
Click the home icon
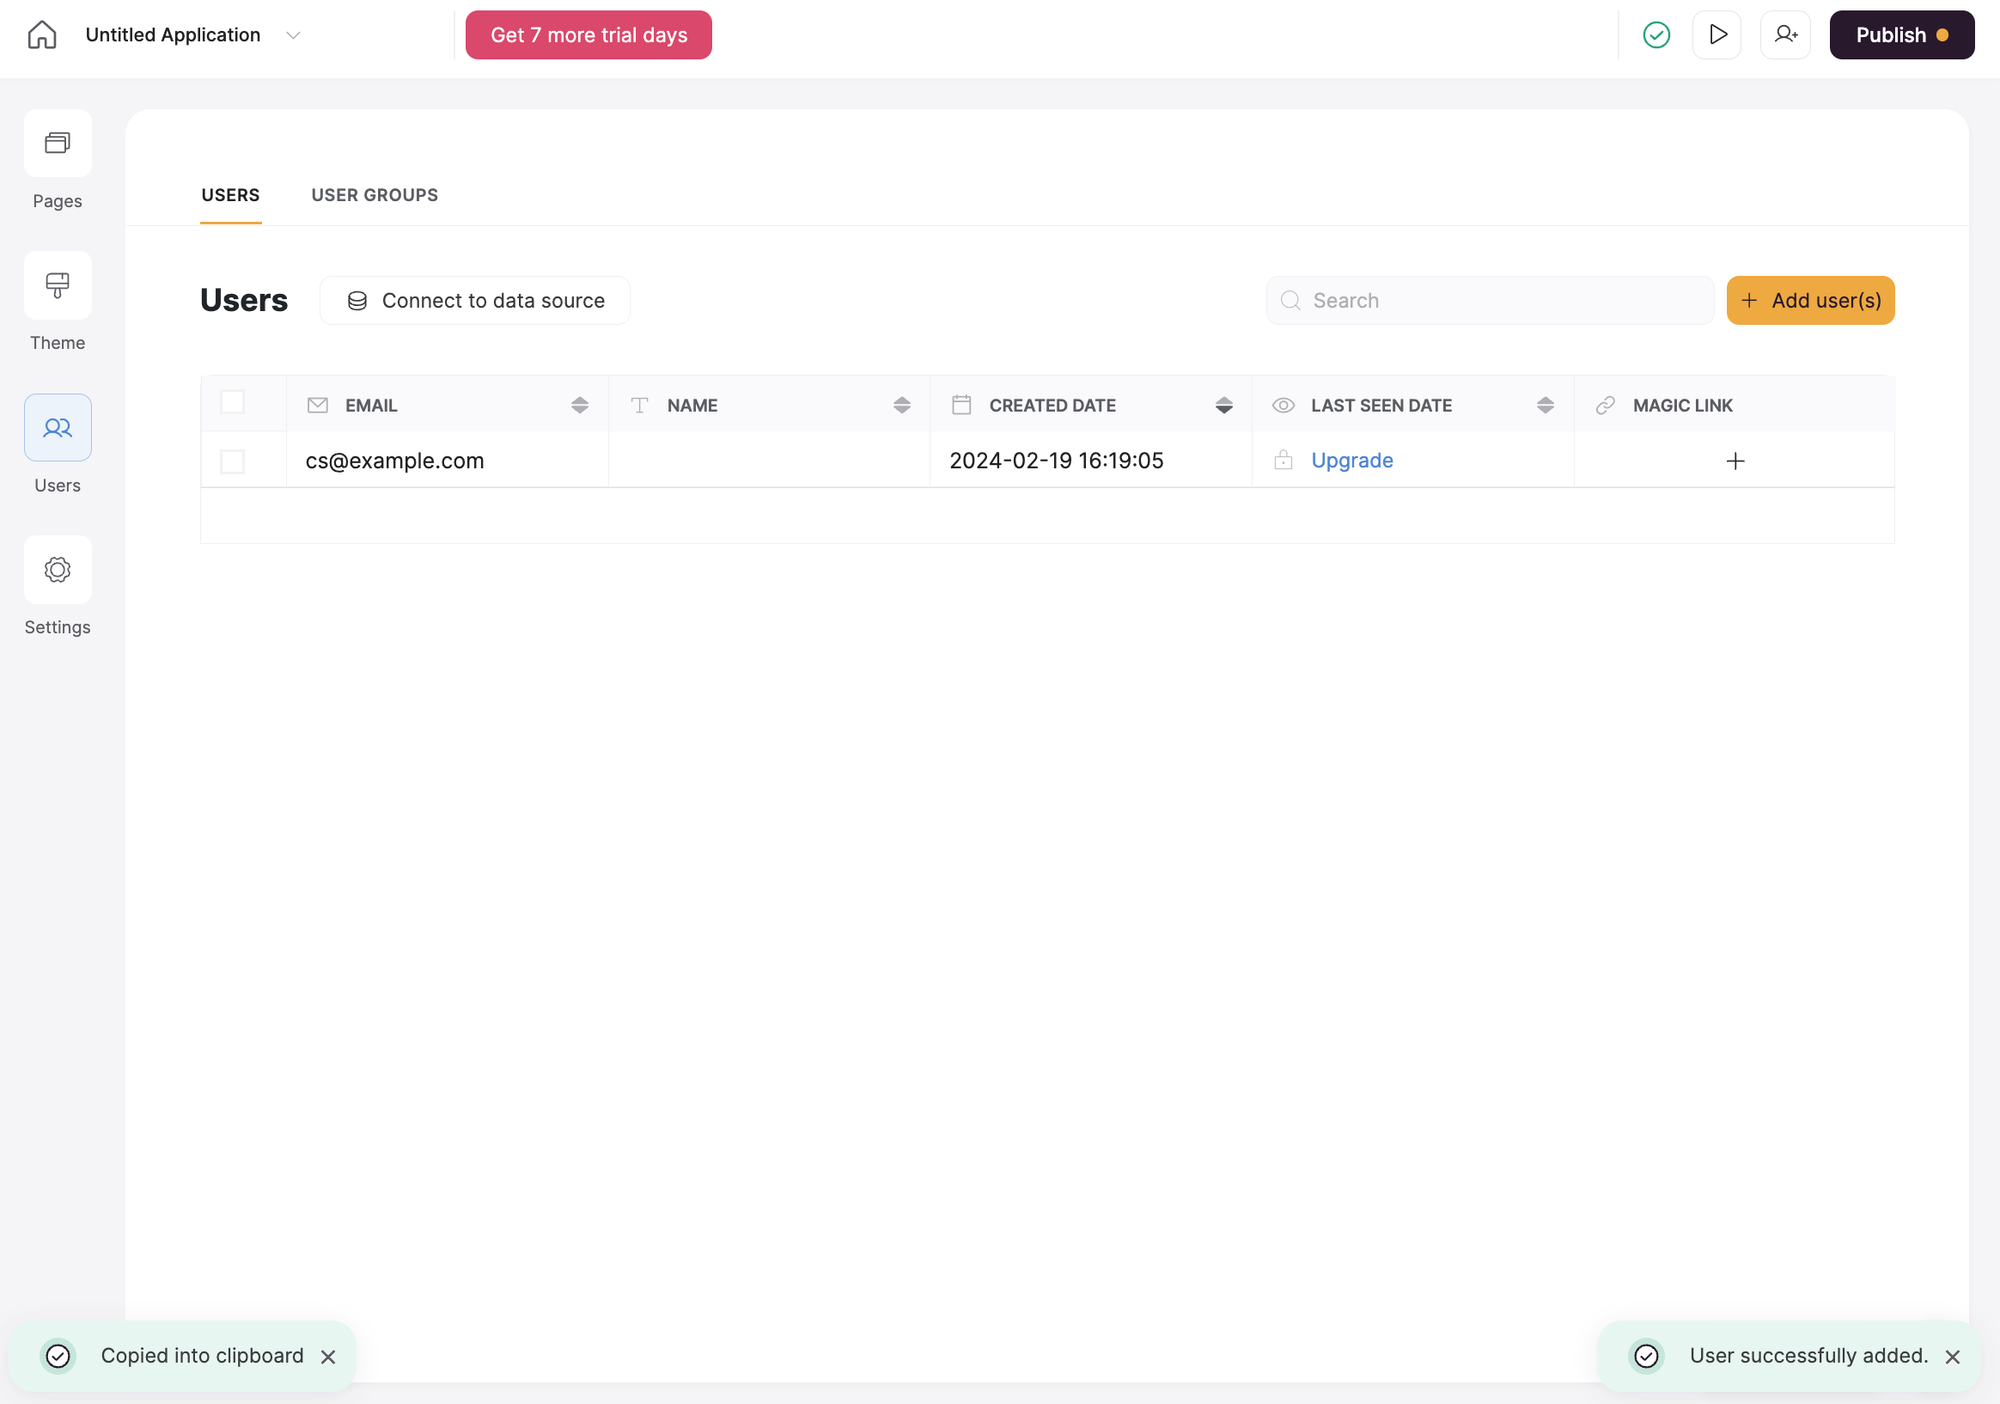pos(42,35)
